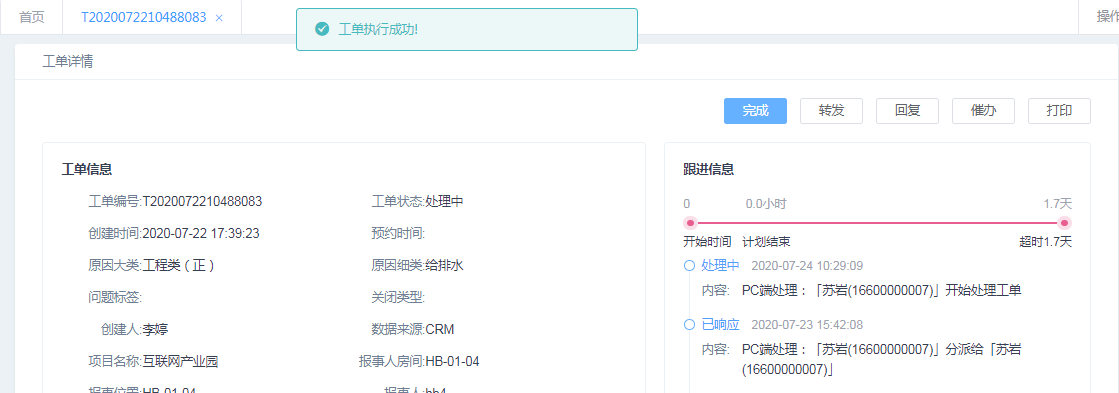
Task: Click the 已响应 timeline circle marker
Action: coord(689,325)
